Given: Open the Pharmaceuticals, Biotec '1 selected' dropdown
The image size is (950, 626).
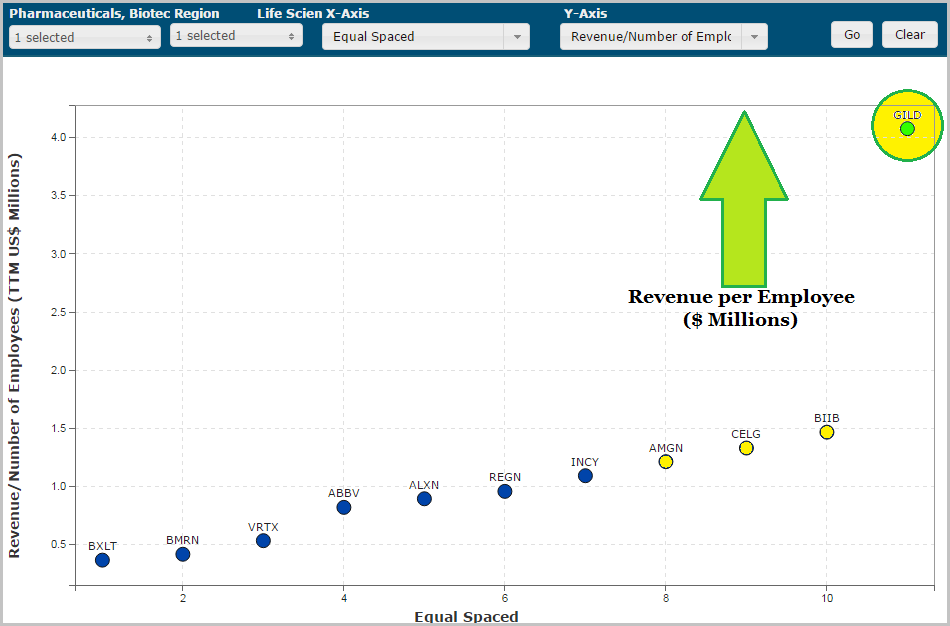Looking at the screenshot, I should pyautogui.click(x=85, y=37).
